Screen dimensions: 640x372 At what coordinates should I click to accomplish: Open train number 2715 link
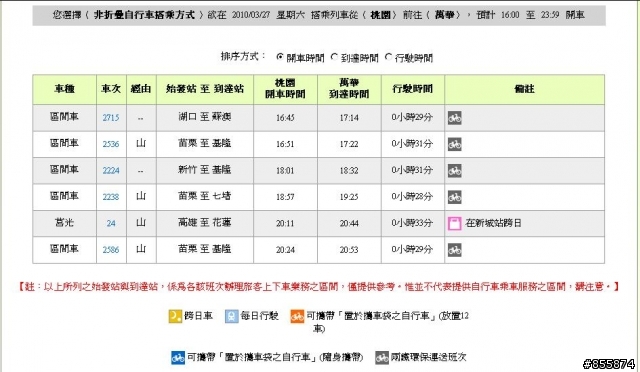click(x=111, y=118)
